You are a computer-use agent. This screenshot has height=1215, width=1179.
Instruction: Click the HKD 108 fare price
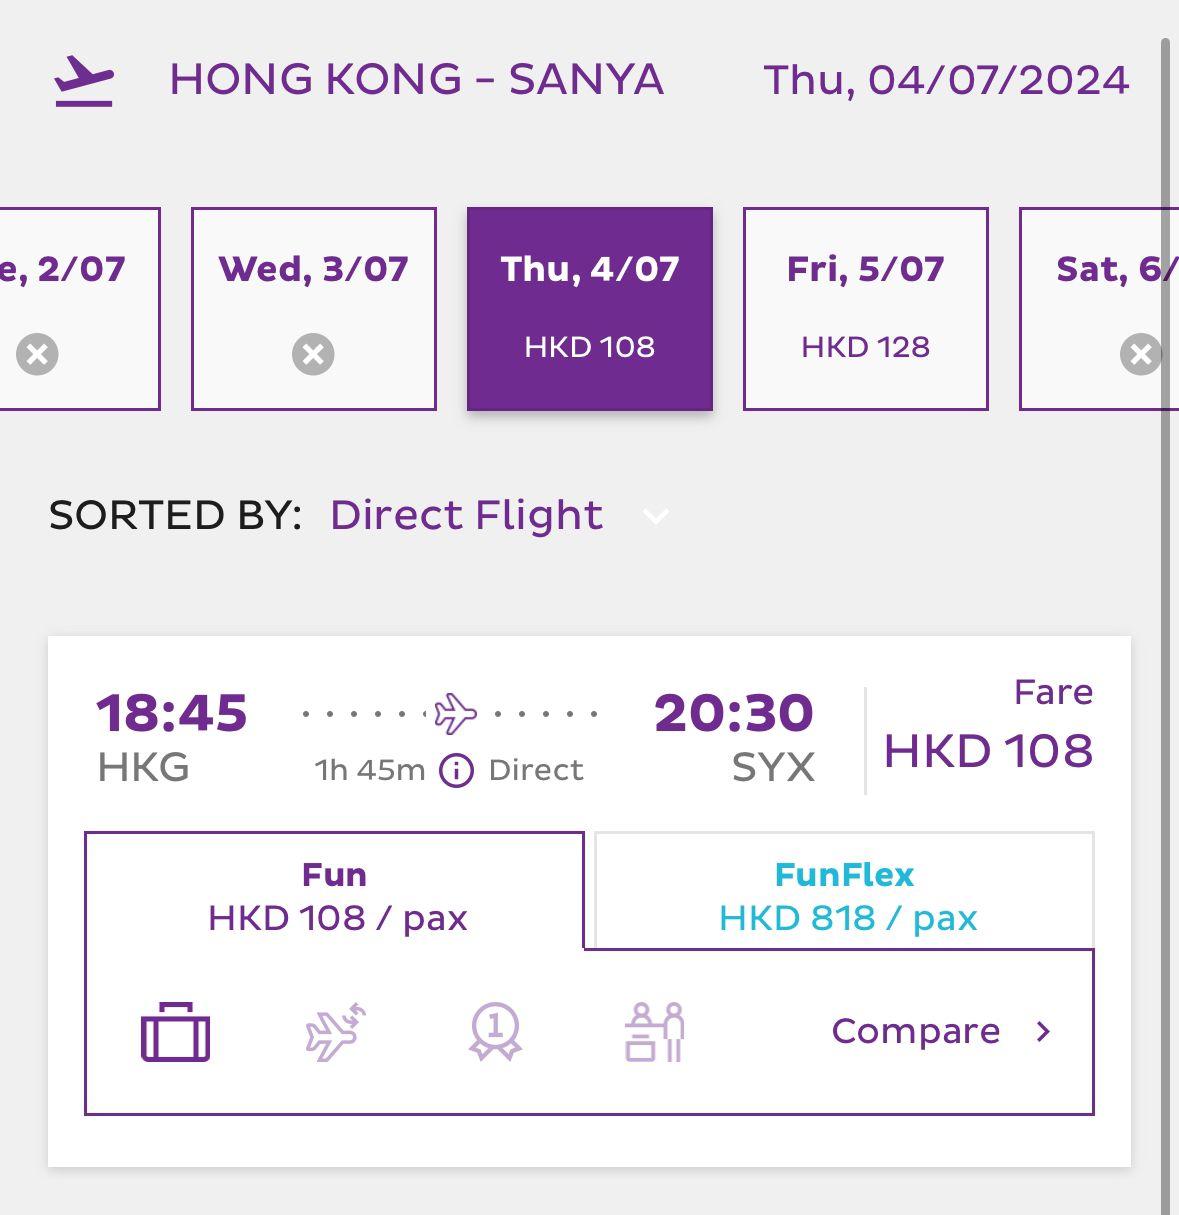[988, 751]
